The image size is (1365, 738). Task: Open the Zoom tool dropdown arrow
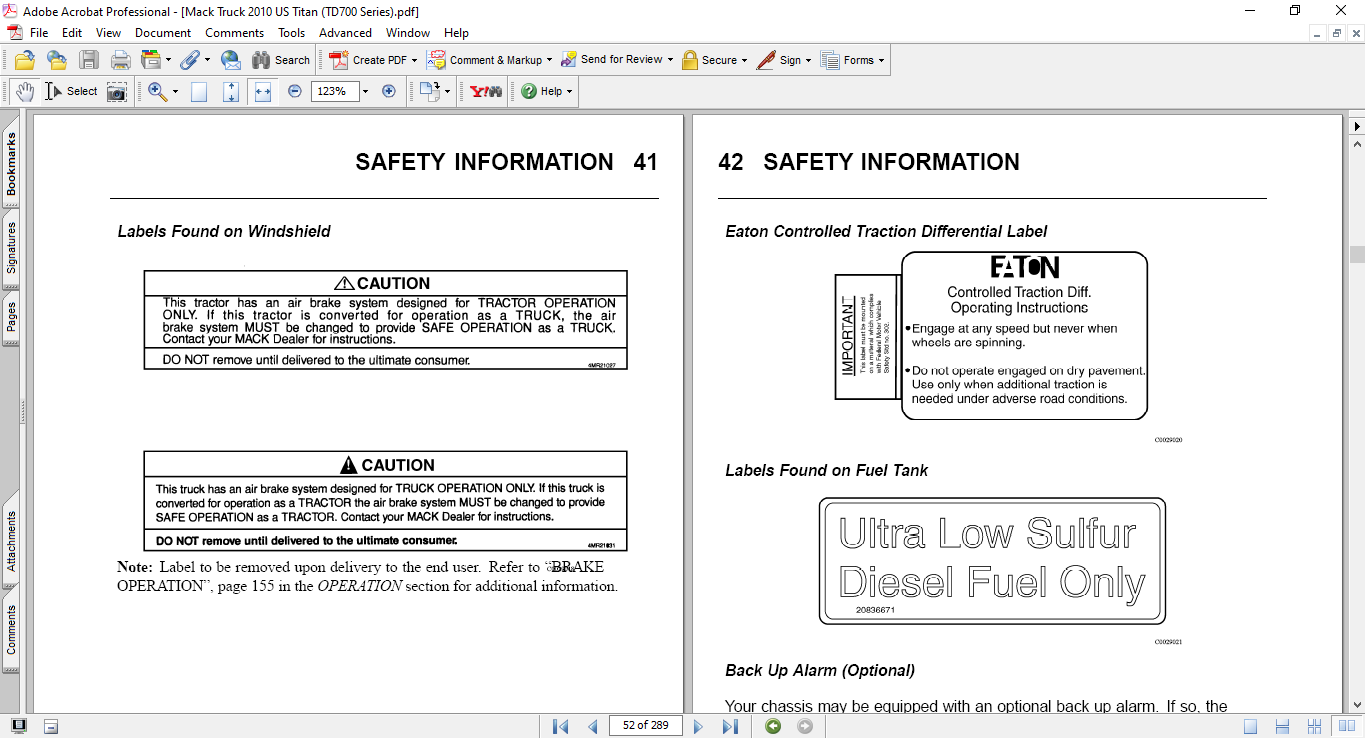coord(175,92)
